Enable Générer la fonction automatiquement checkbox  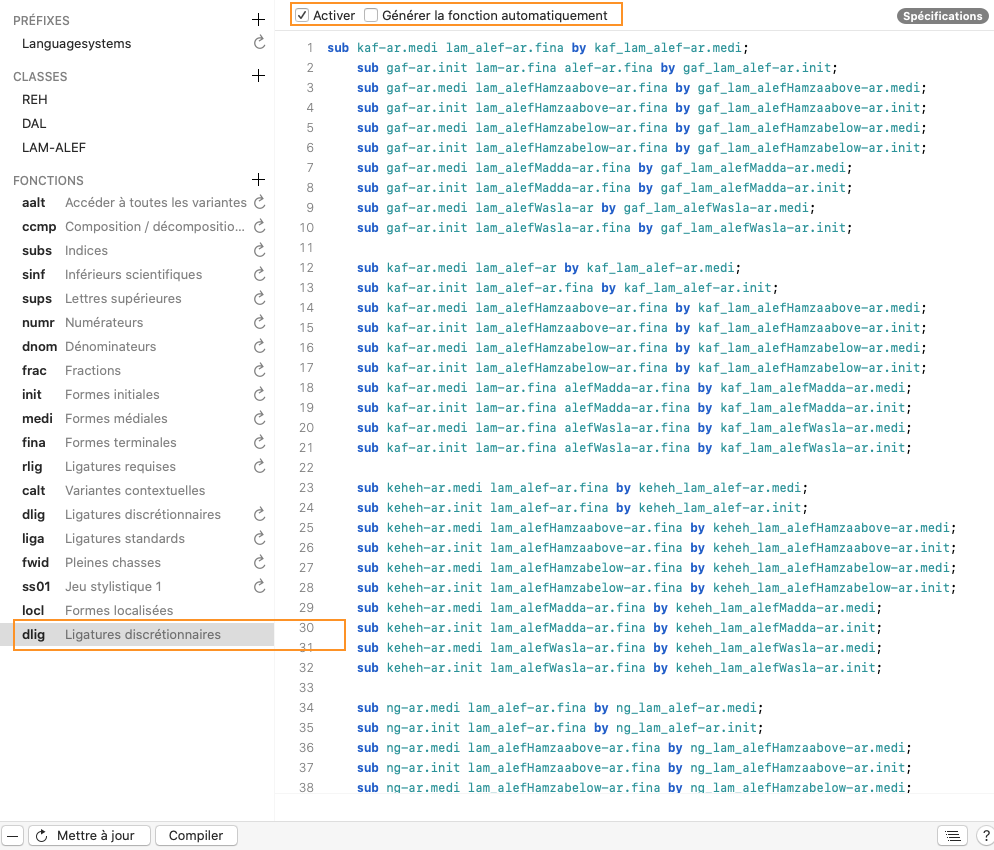[371, 15]
